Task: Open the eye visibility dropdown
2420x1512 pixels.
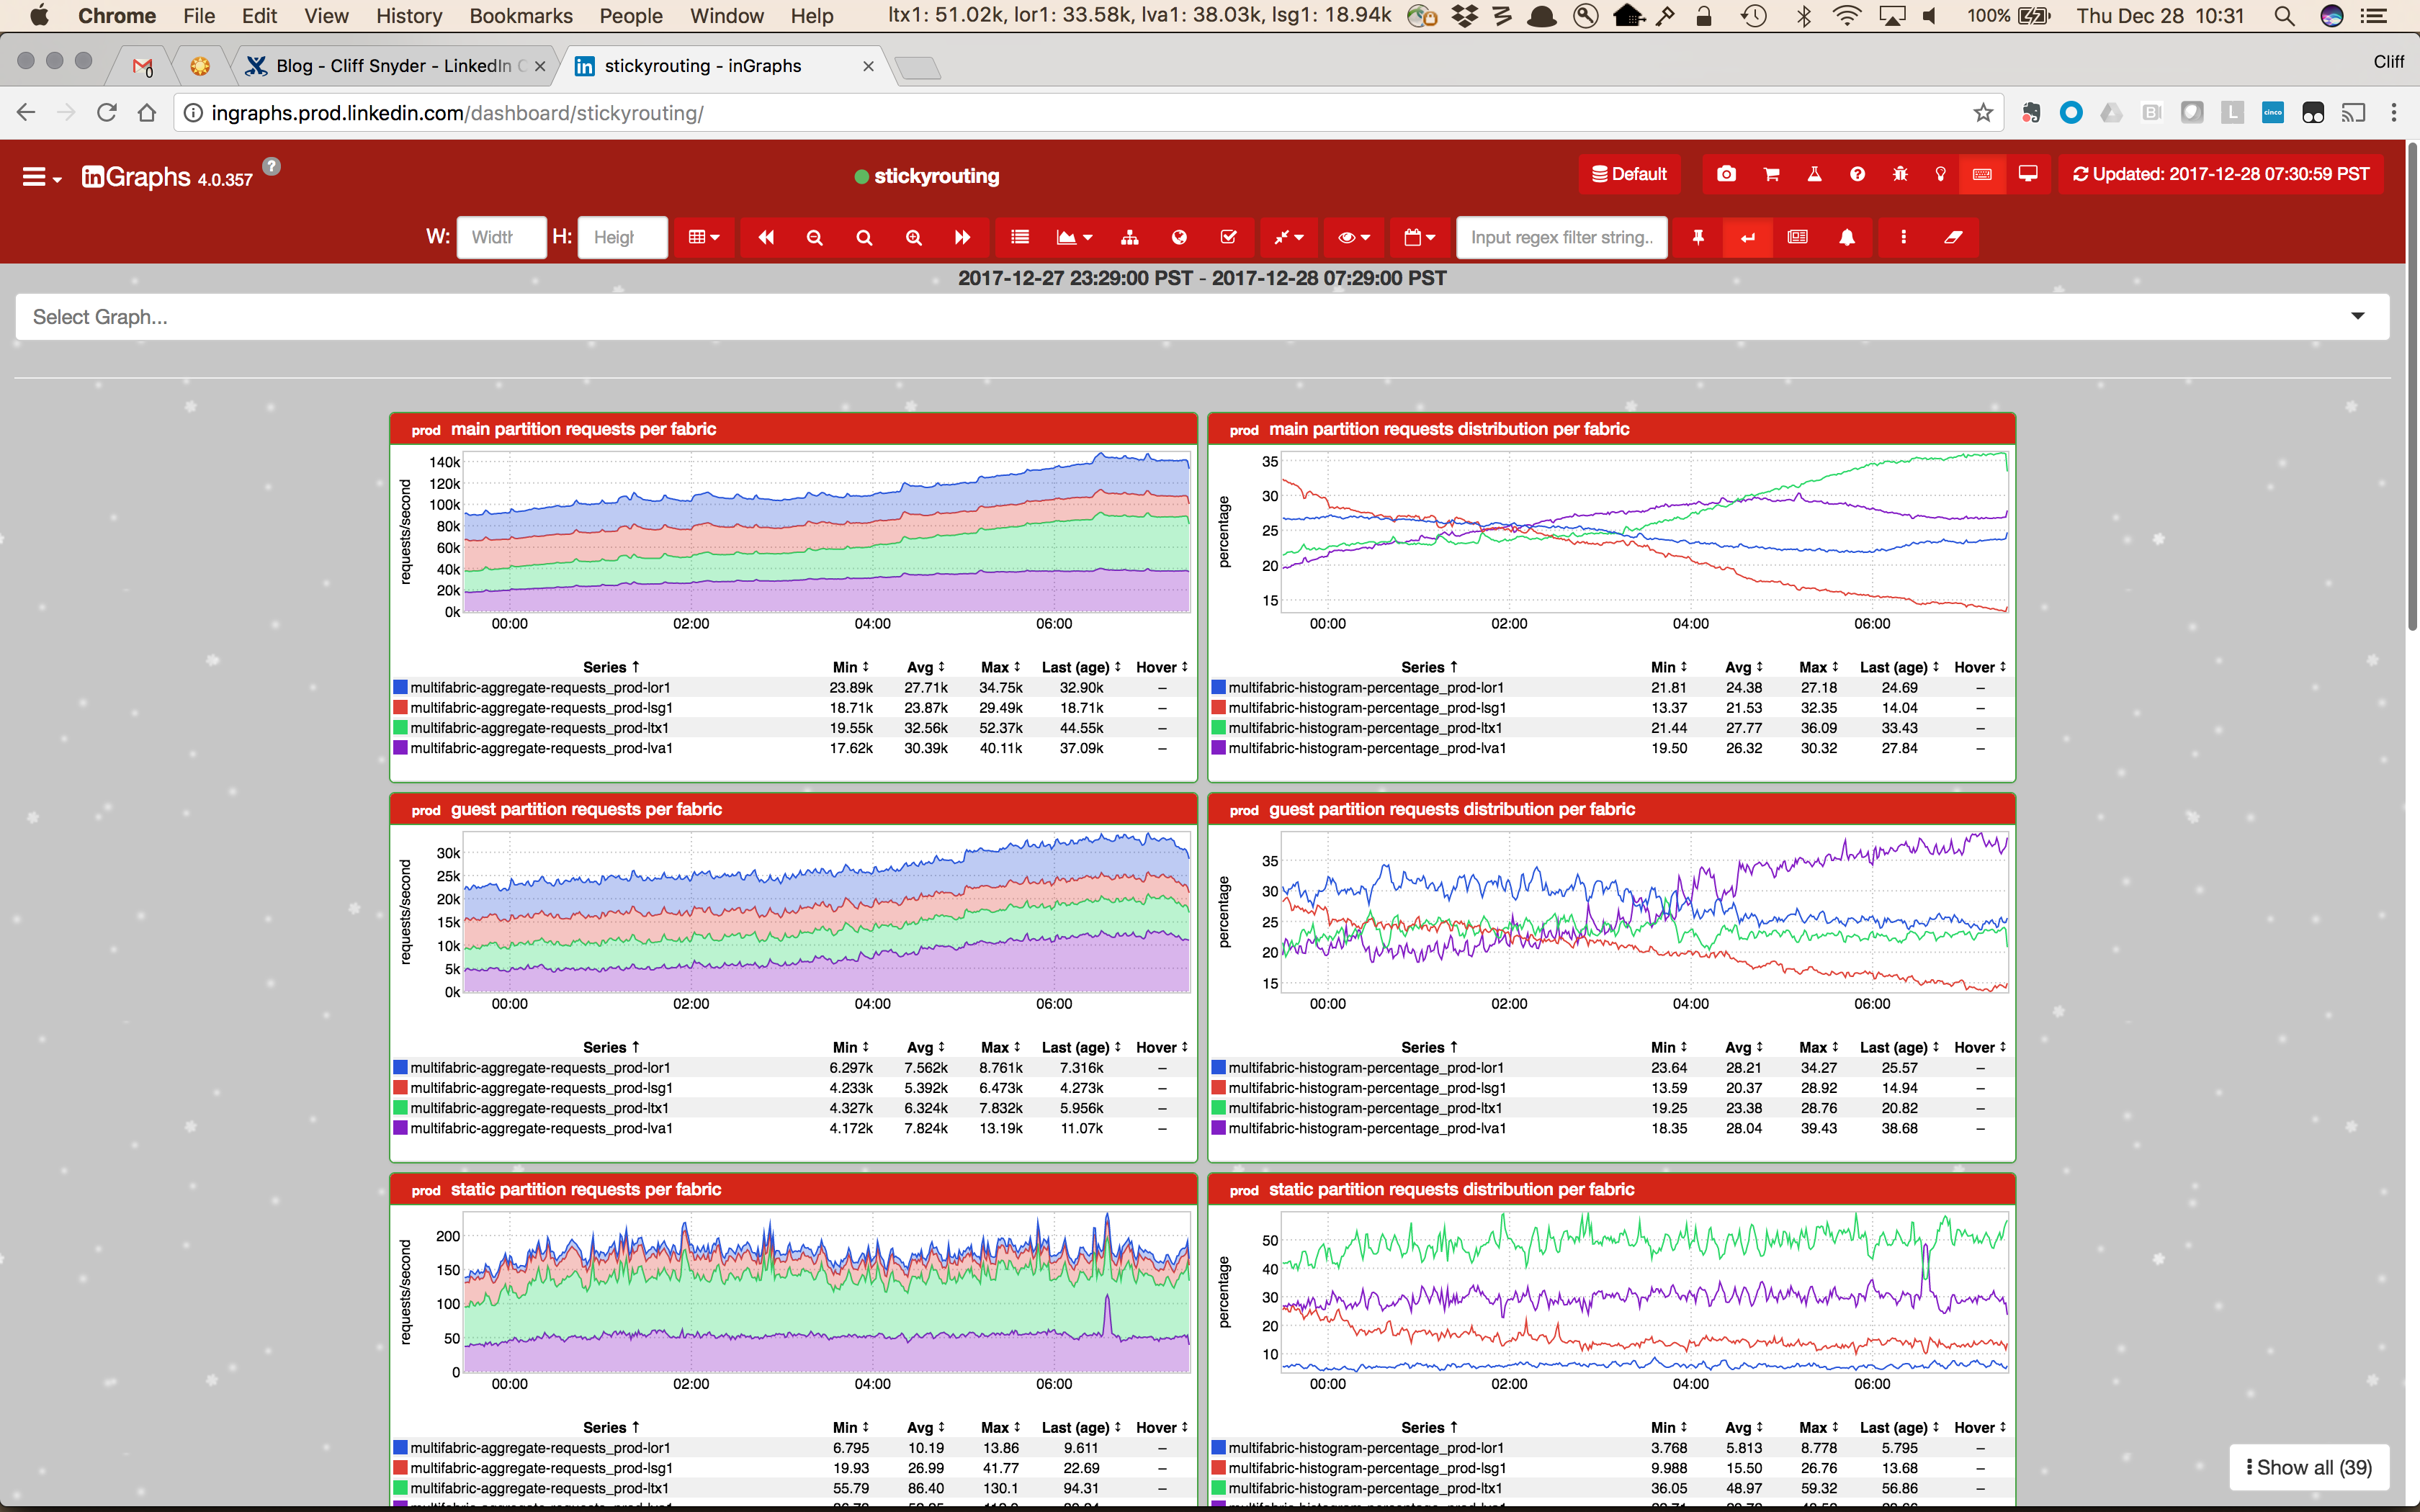Action: coord(1354,237)
